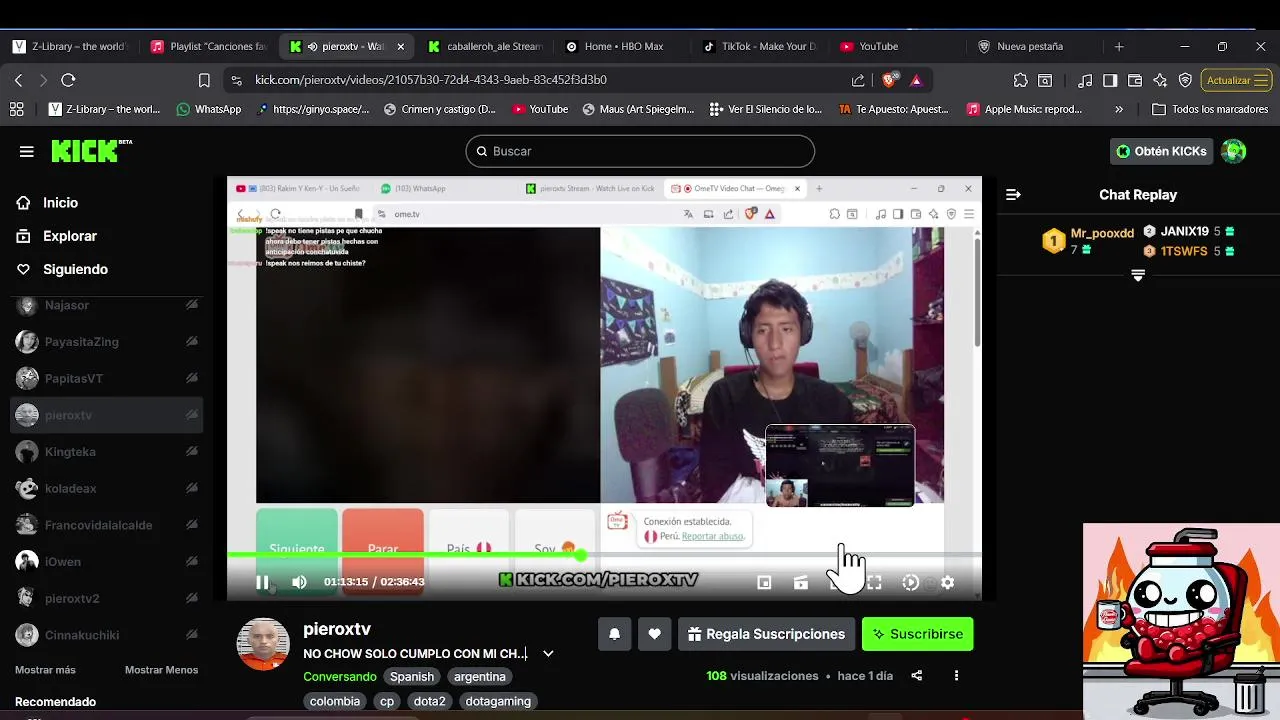Show hidden bookmarks with the double chevron
This screenshot has width=1280, height=720.
1118,109
